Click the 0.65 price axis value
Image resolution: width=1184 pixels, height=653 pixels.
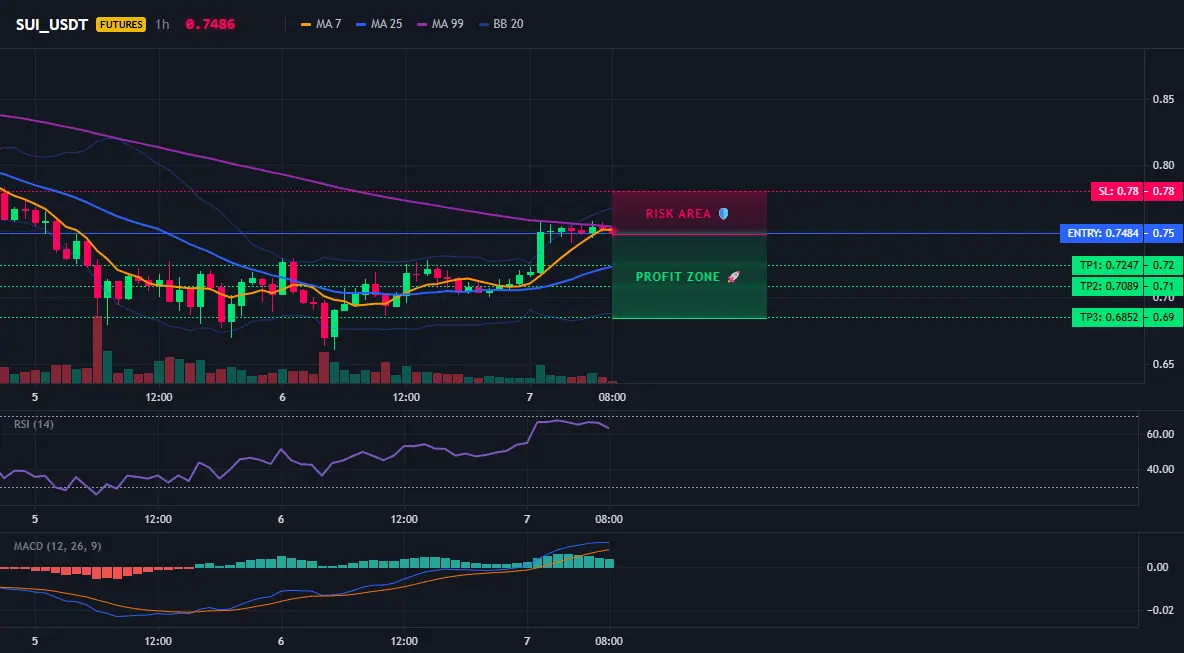(x=1164, y=364)
